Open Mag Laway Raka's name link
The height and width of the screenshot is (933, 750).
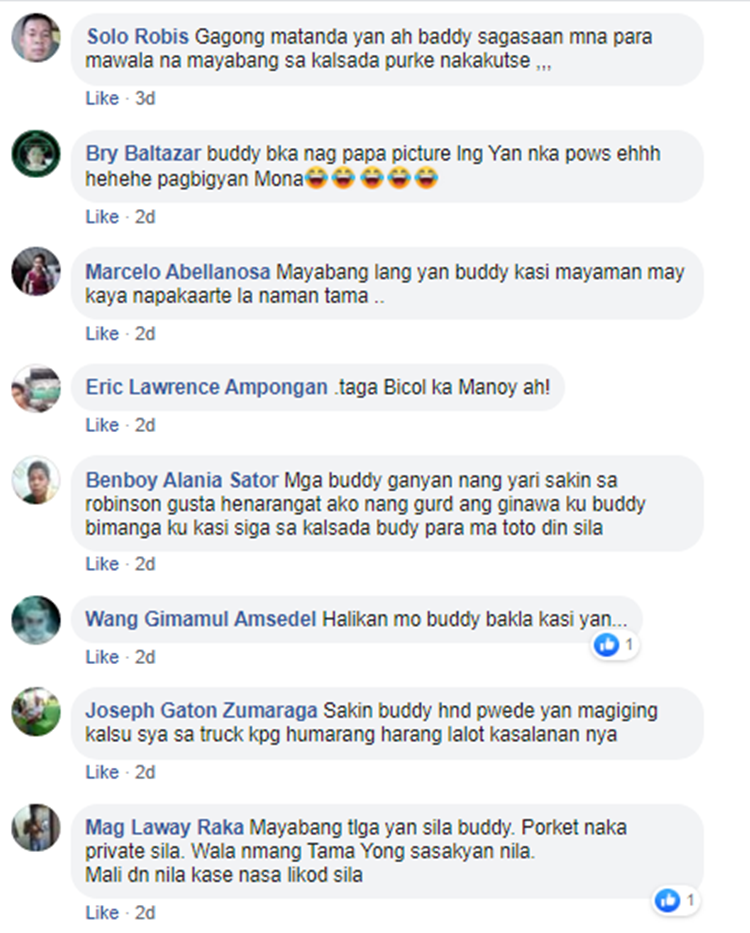click(164, 827)
